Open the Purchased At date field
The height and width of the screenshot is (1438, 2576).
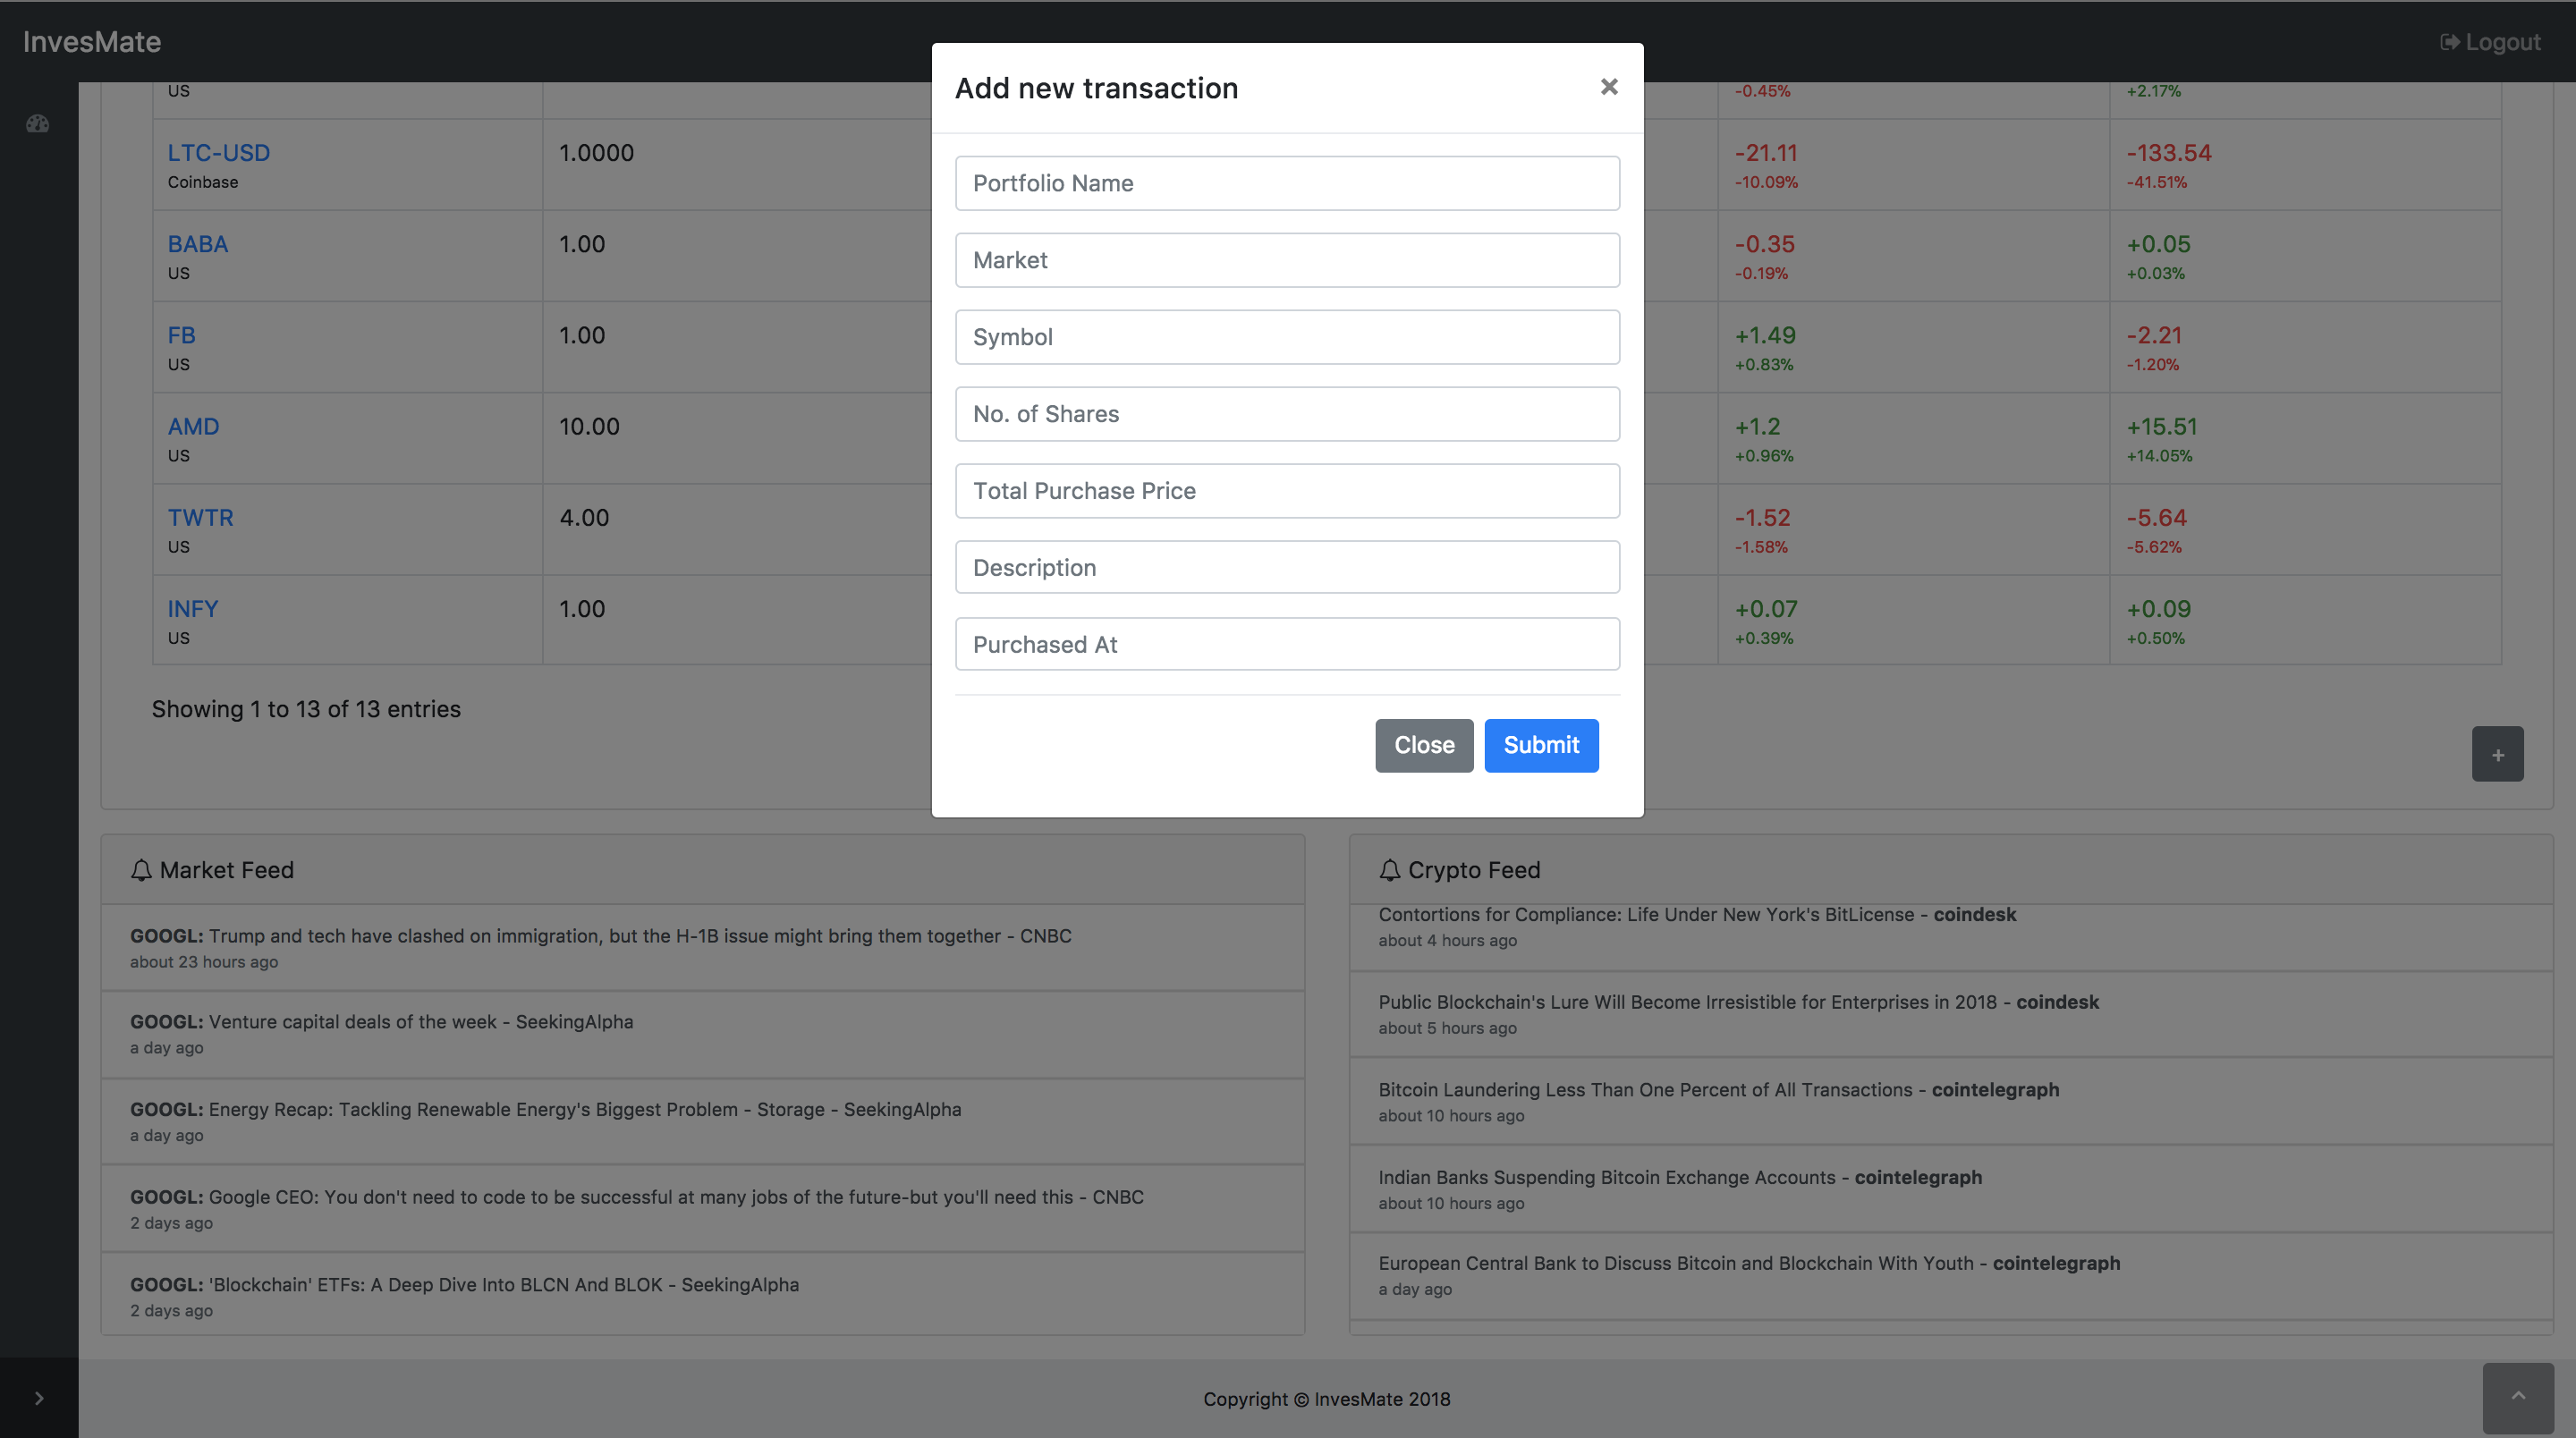(1287, 645)
